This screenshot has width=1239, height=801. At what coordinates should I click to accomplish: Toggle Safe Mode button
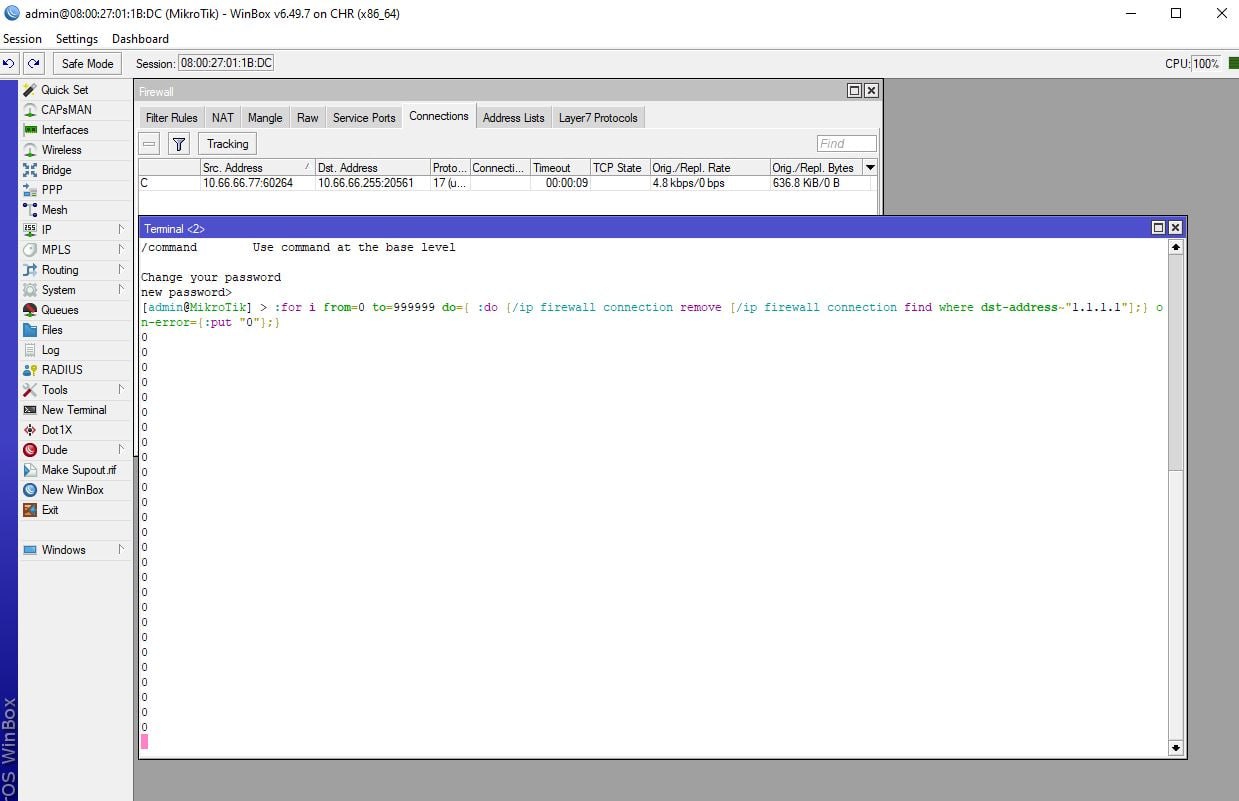click(88, 63)
